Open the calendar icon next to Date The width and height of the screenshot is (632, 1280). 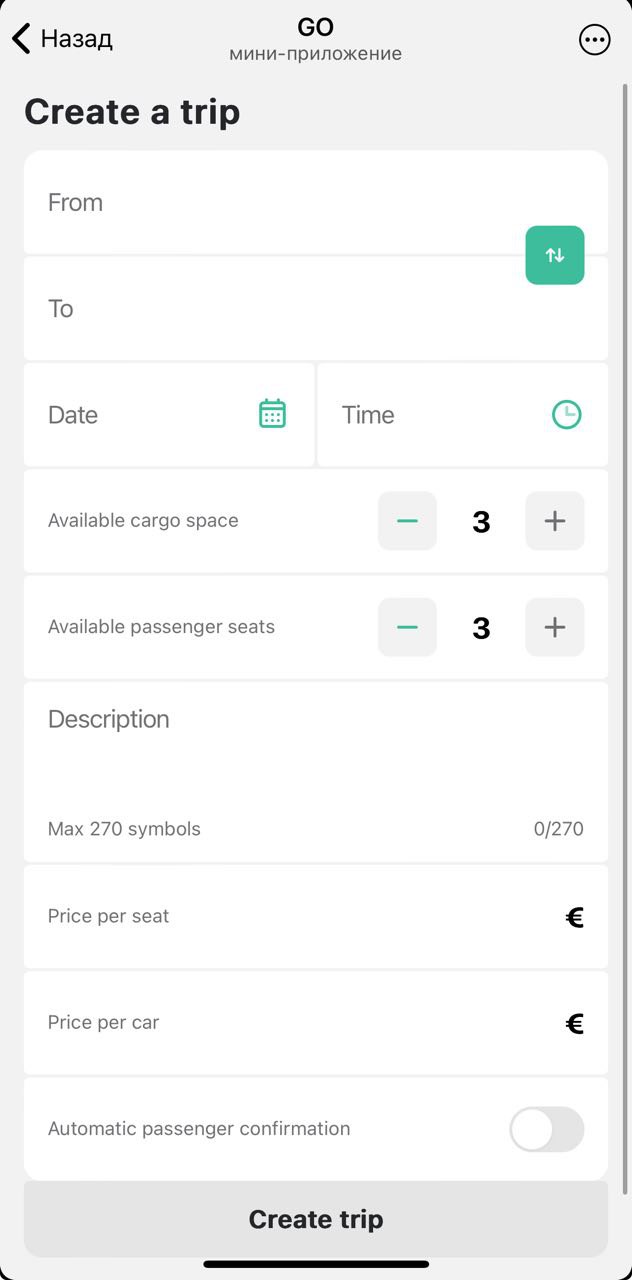point(271,414)
